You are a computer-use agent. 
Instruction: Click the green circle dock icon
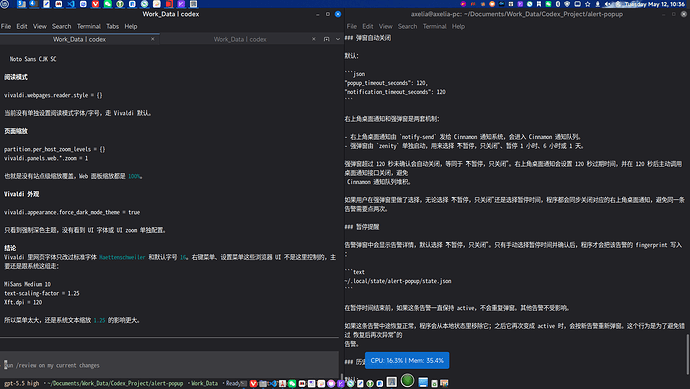tap(407, 380)
